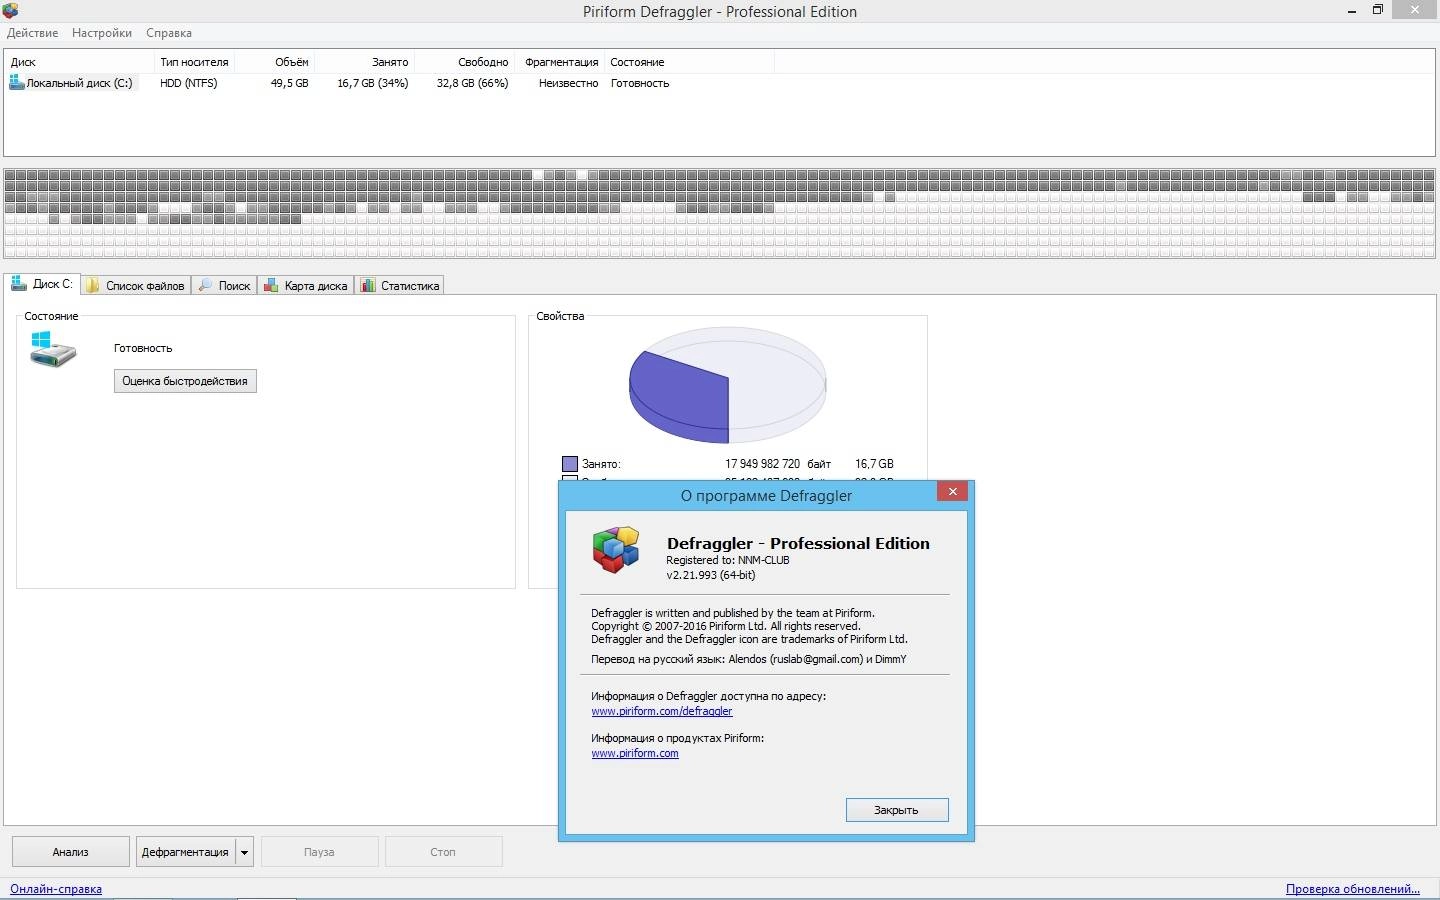Click the Неизвестно fragmentation value
Screen dimensions: 1440x900
tap(568, 83)
